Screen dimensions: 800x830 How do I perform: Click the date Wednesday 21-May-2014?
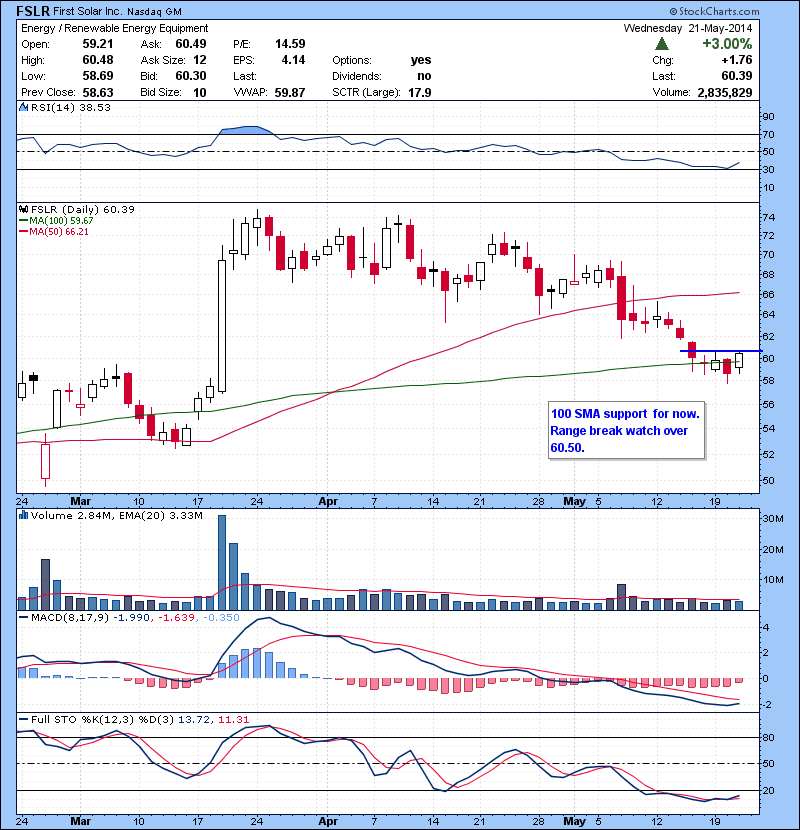[x=688, y=28]
